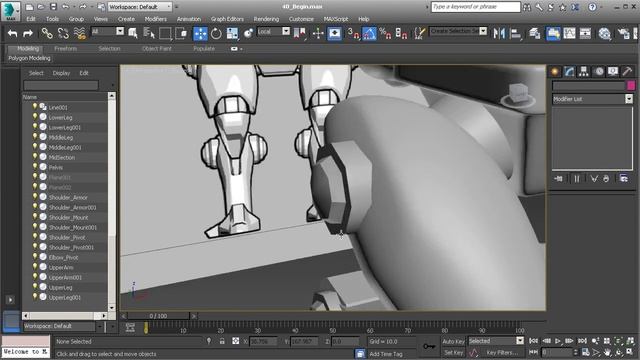Activate the Select and Scale tool
The height and width of the screenshot is (360, 640).
[232, 33]
